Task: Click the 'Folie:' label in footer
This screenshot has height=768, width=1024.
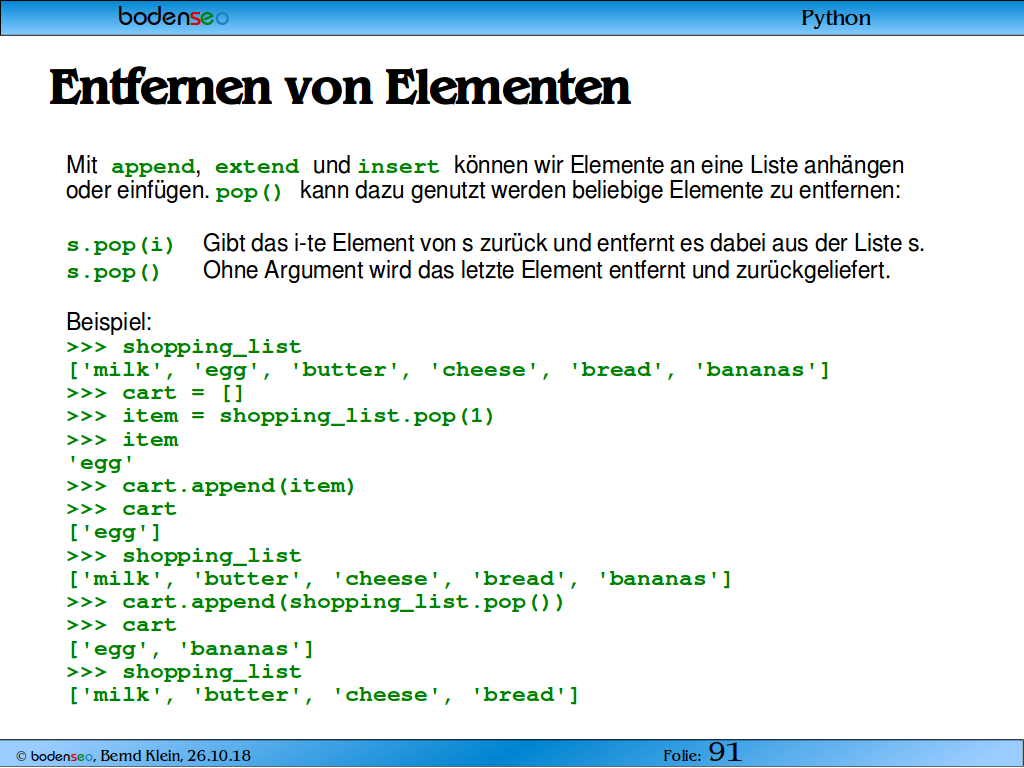Action: 682,756
